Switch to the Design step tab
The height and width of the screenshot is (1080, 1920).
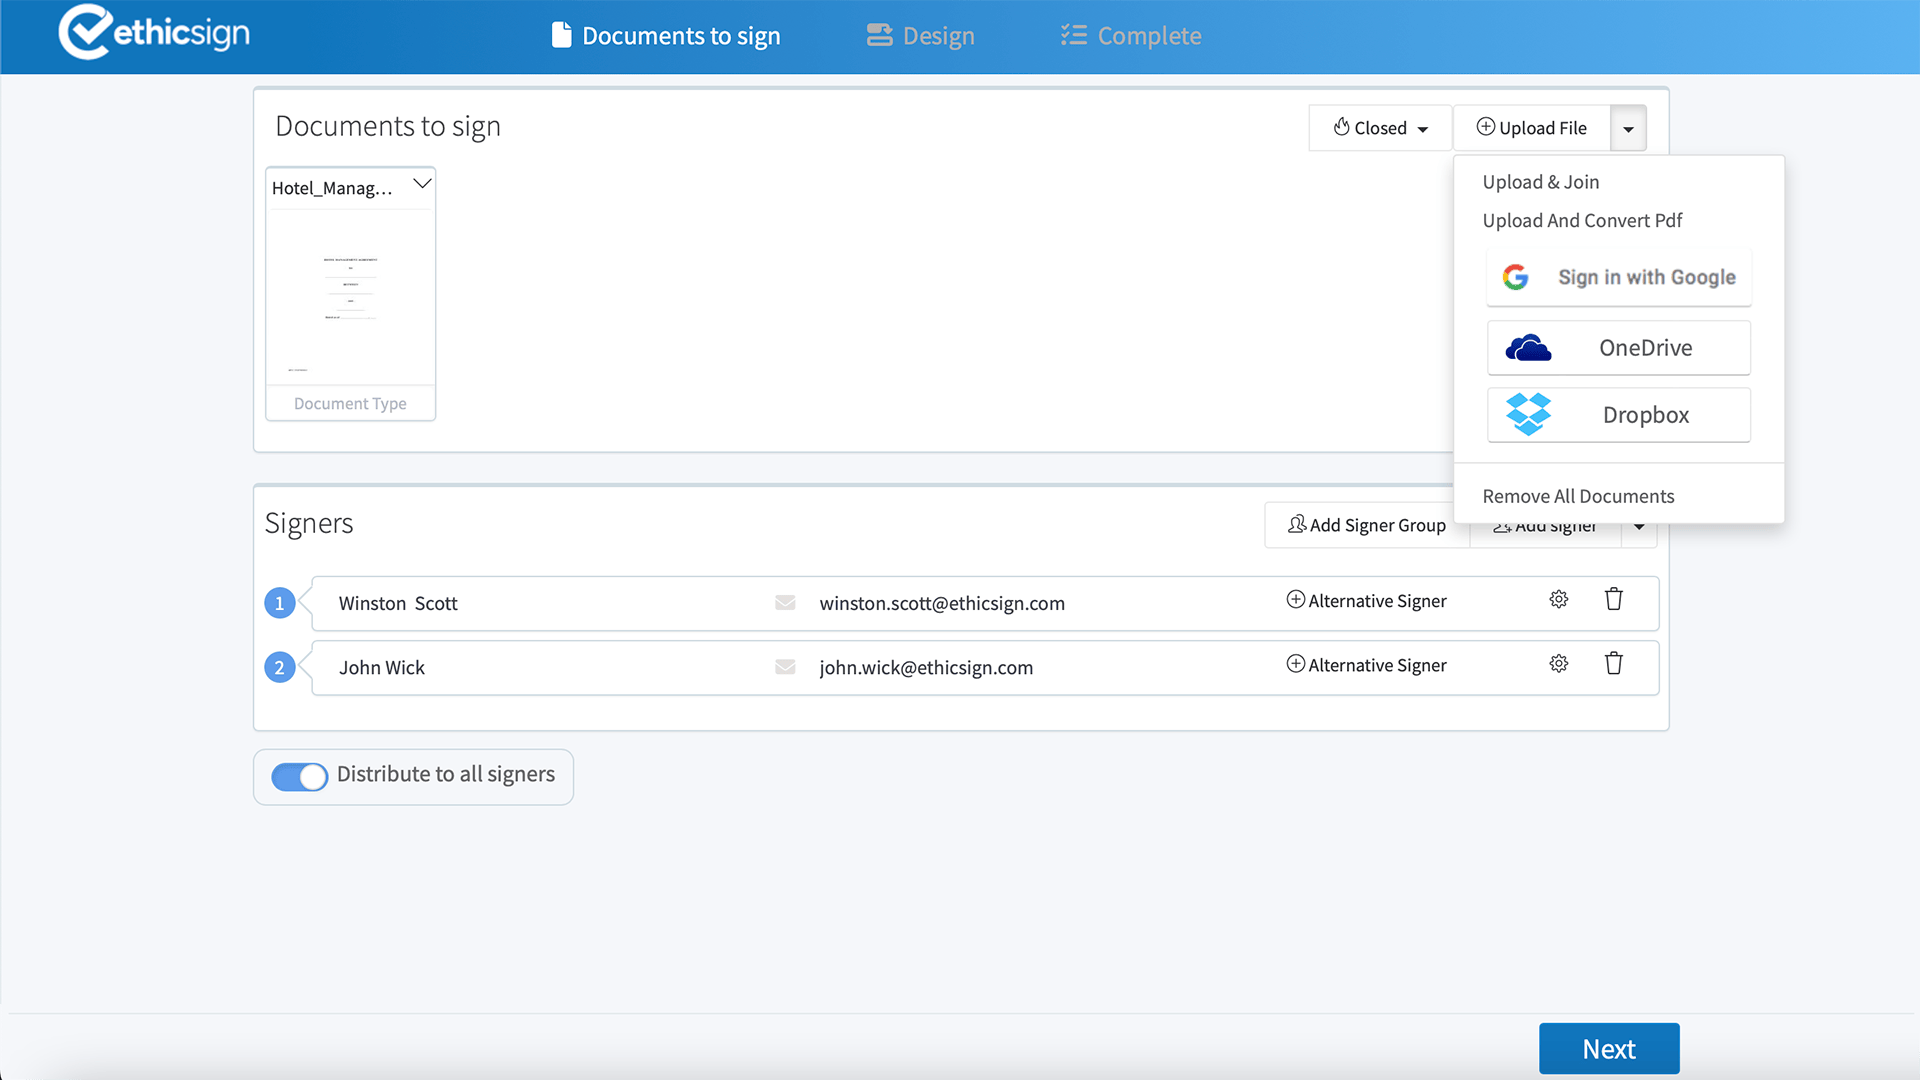click(x=920, y=36)
